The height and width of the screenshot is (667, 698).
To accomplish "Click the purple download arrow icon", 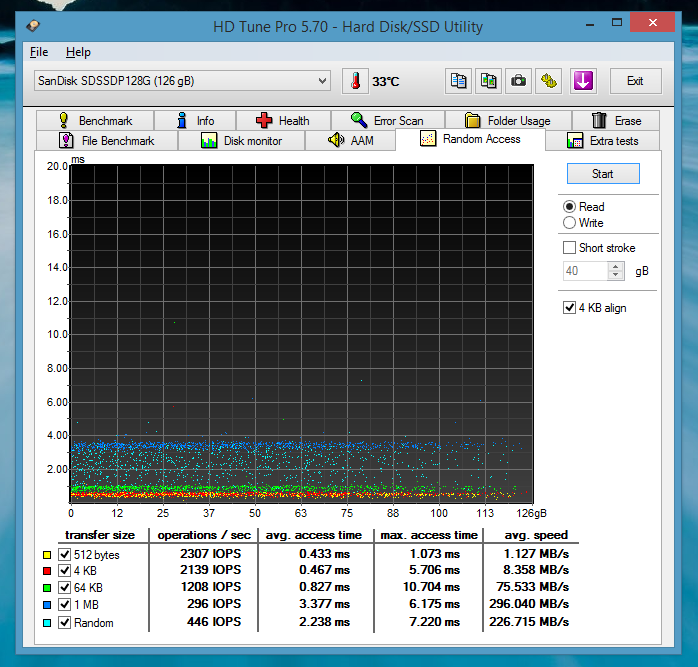I will 583,81.
